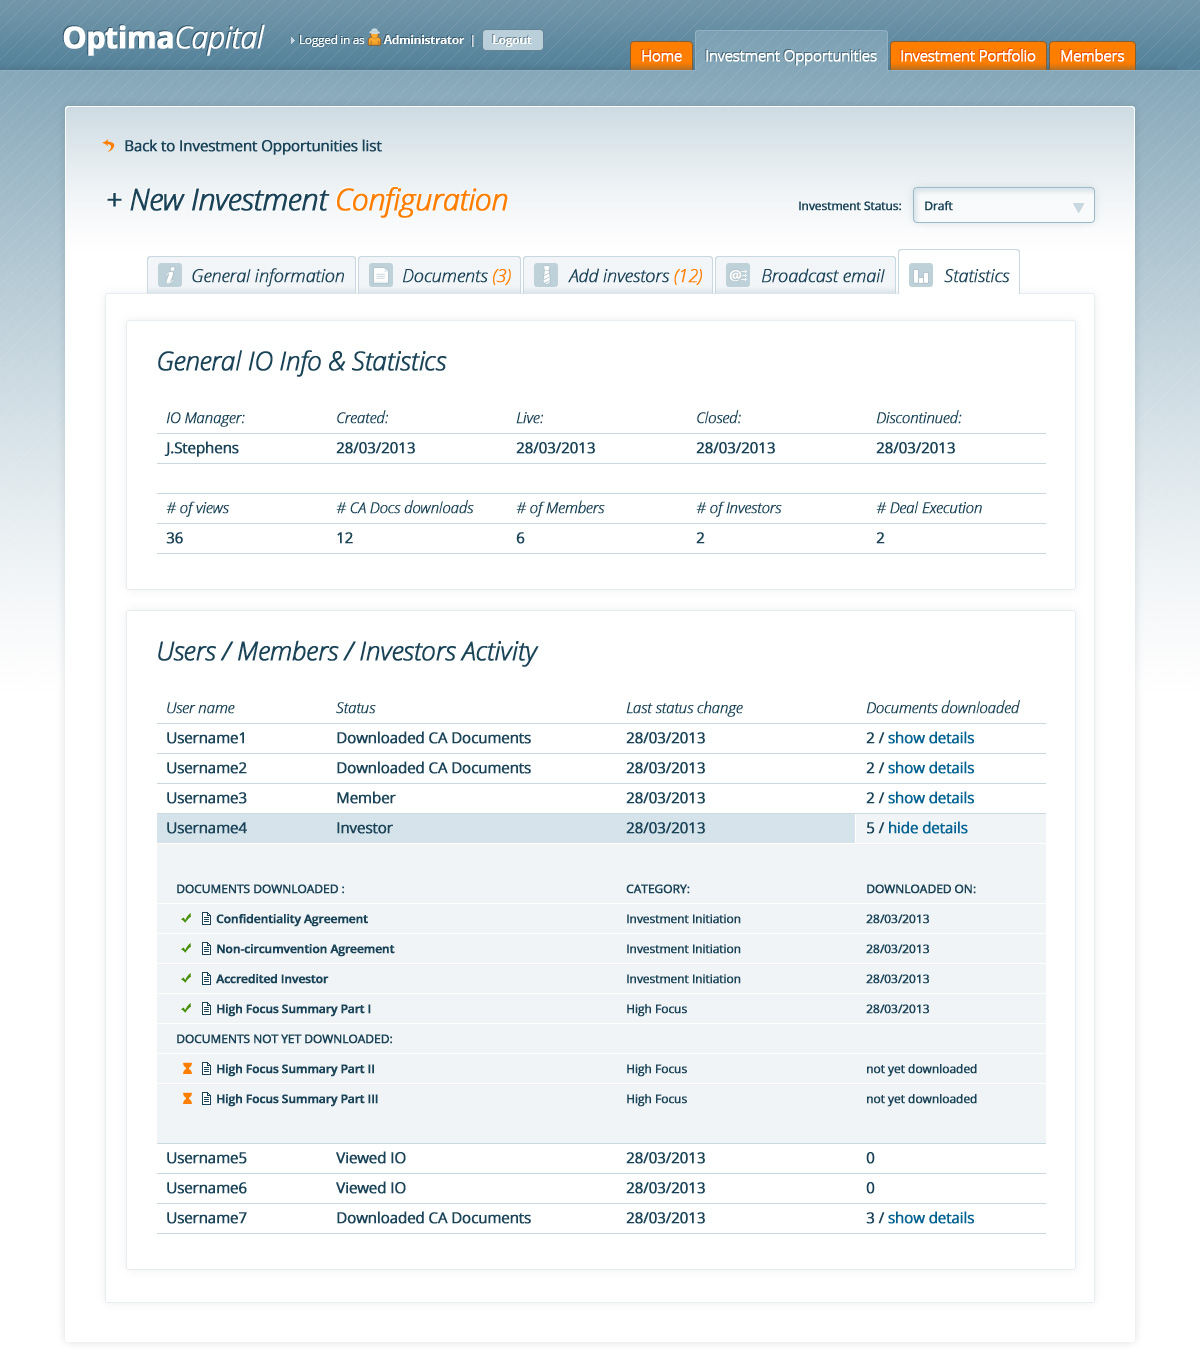Select the Username2 row name
The height and width of the screenshot is (1360, 1200).
pyautogui.click(x=206, y=768)
